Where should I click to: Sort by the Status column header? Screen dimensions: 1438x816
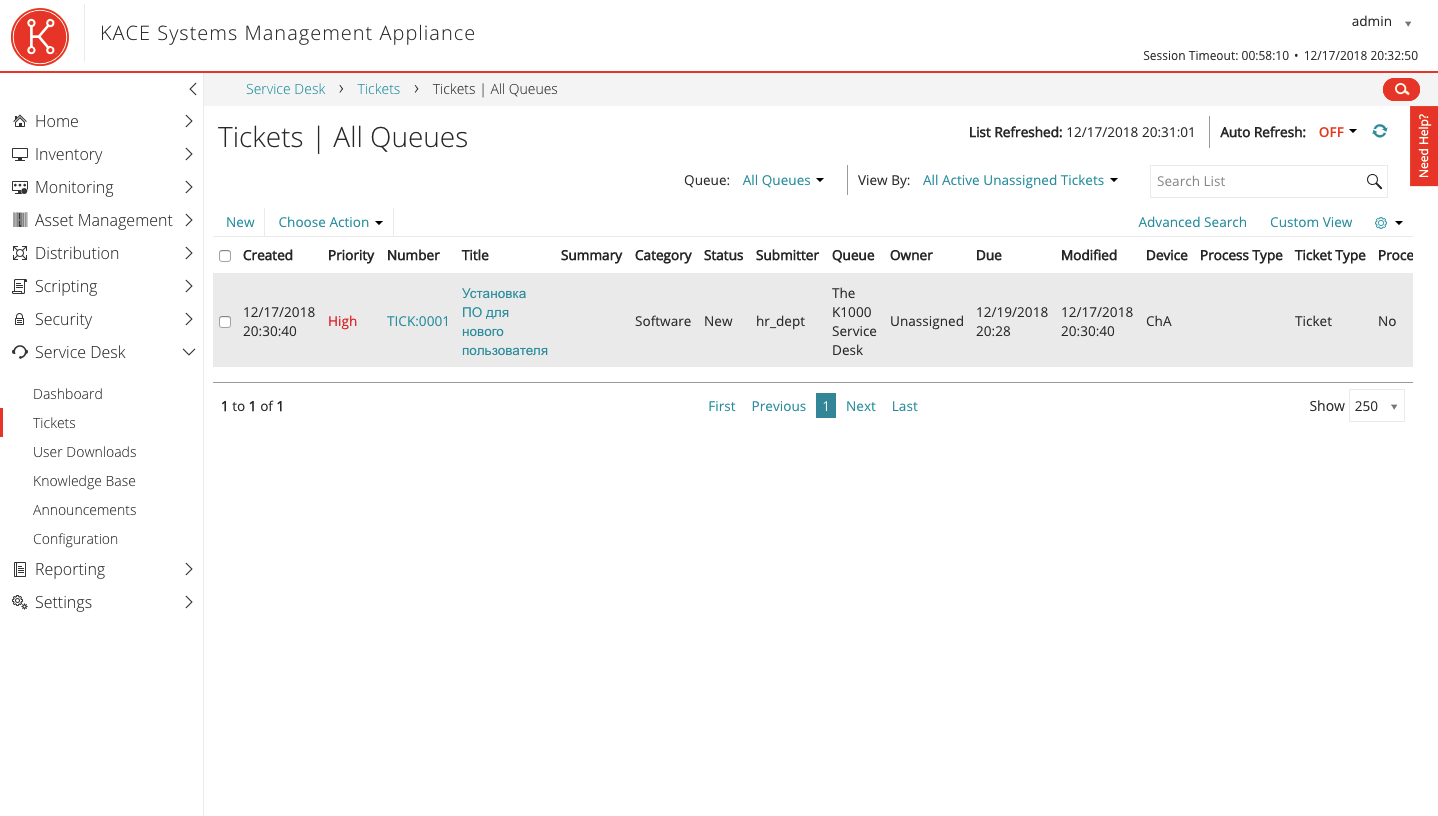pos(724,255)
